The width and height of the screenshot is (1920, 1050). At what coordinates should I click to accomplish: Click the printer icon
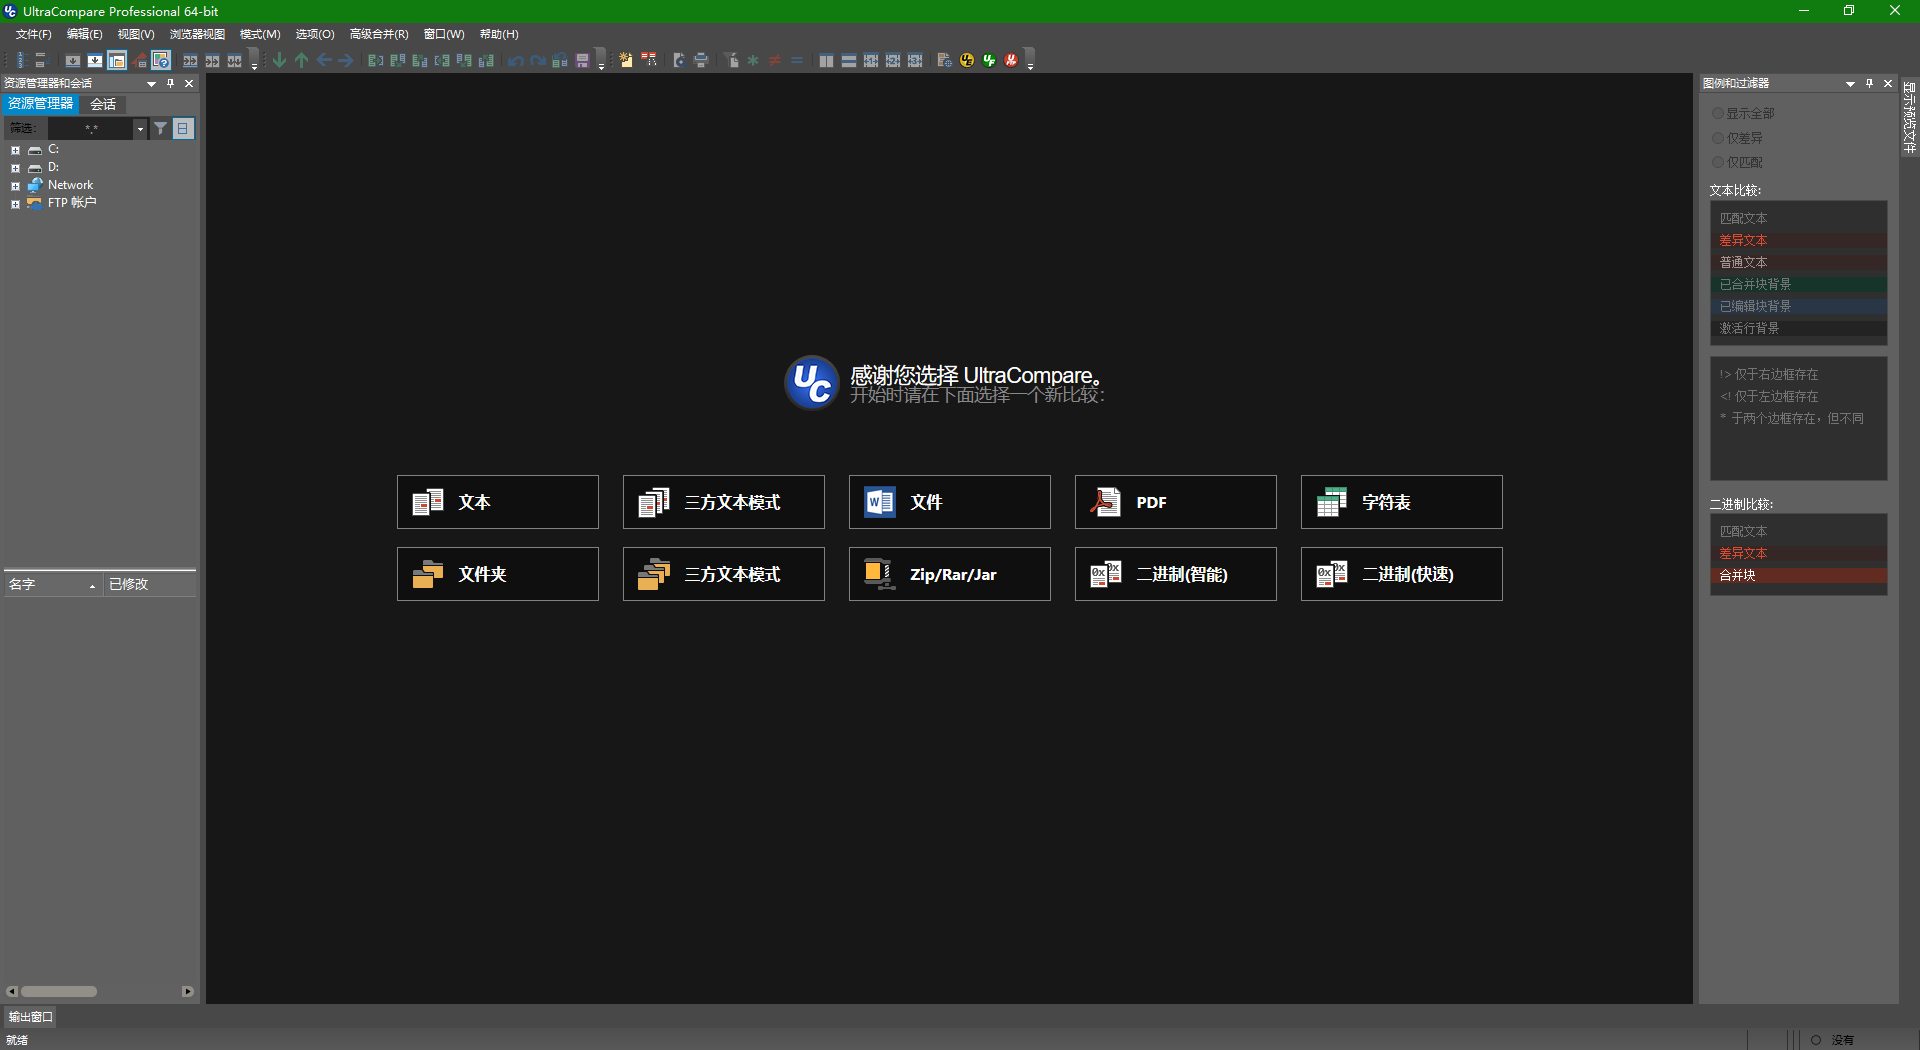point(701,60)
